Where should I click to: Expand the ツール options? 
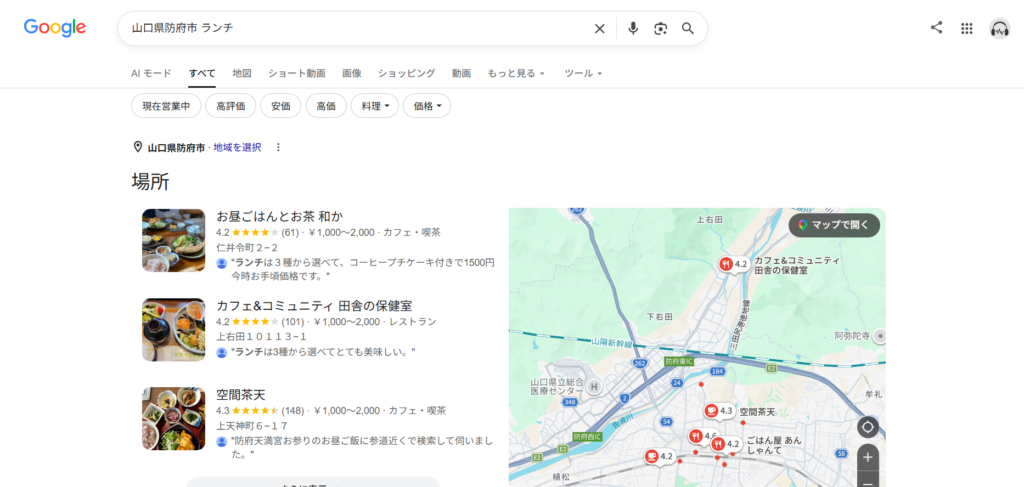tap(583, 73)
